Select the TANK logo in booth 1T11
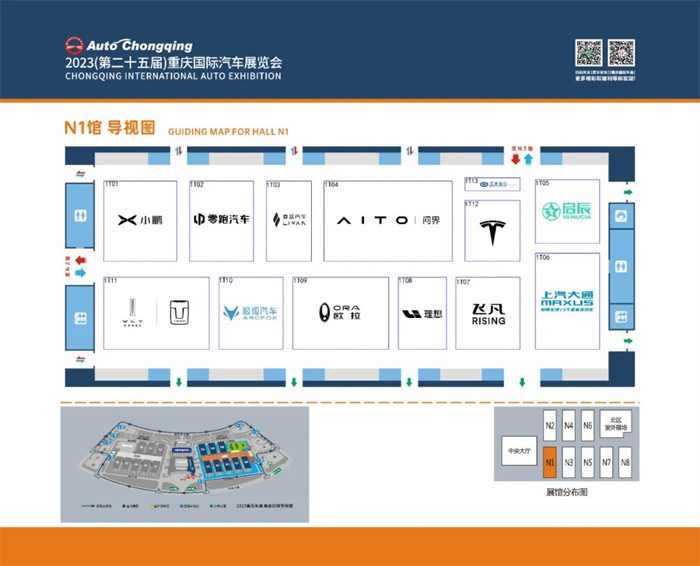700x566 pixels. point(179,312)
